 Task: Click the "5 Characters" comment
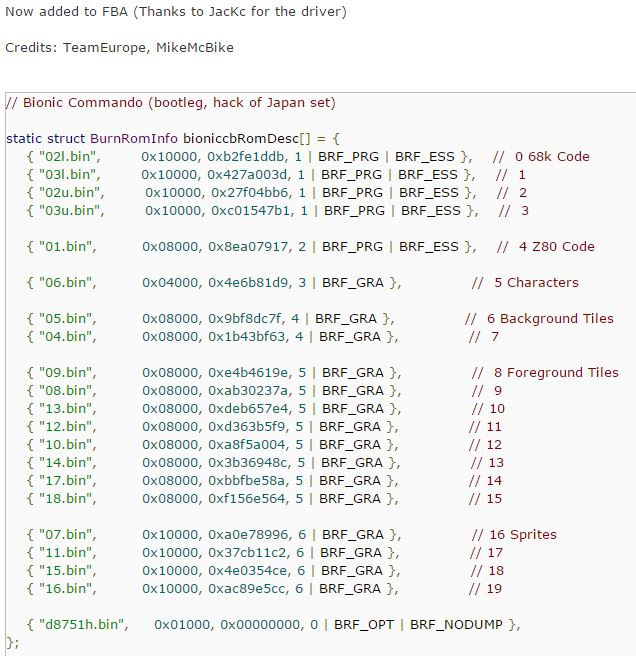pyautogui.click(x=536, y=282)
